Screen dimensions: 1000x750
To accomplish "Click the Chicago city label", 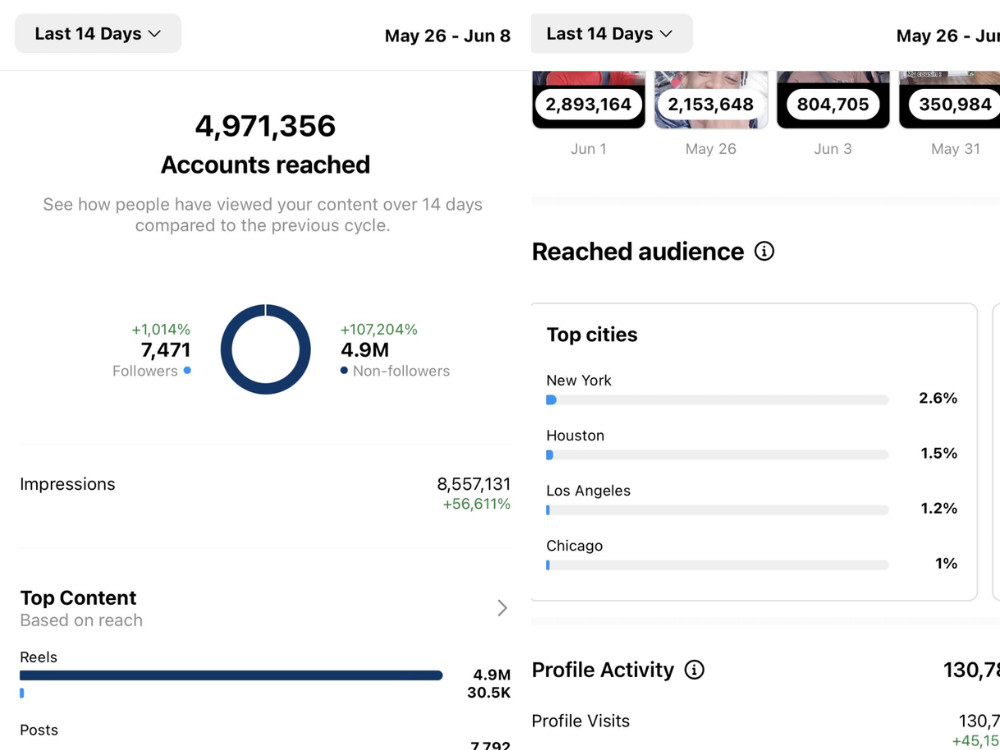I will tap(574, 546).
